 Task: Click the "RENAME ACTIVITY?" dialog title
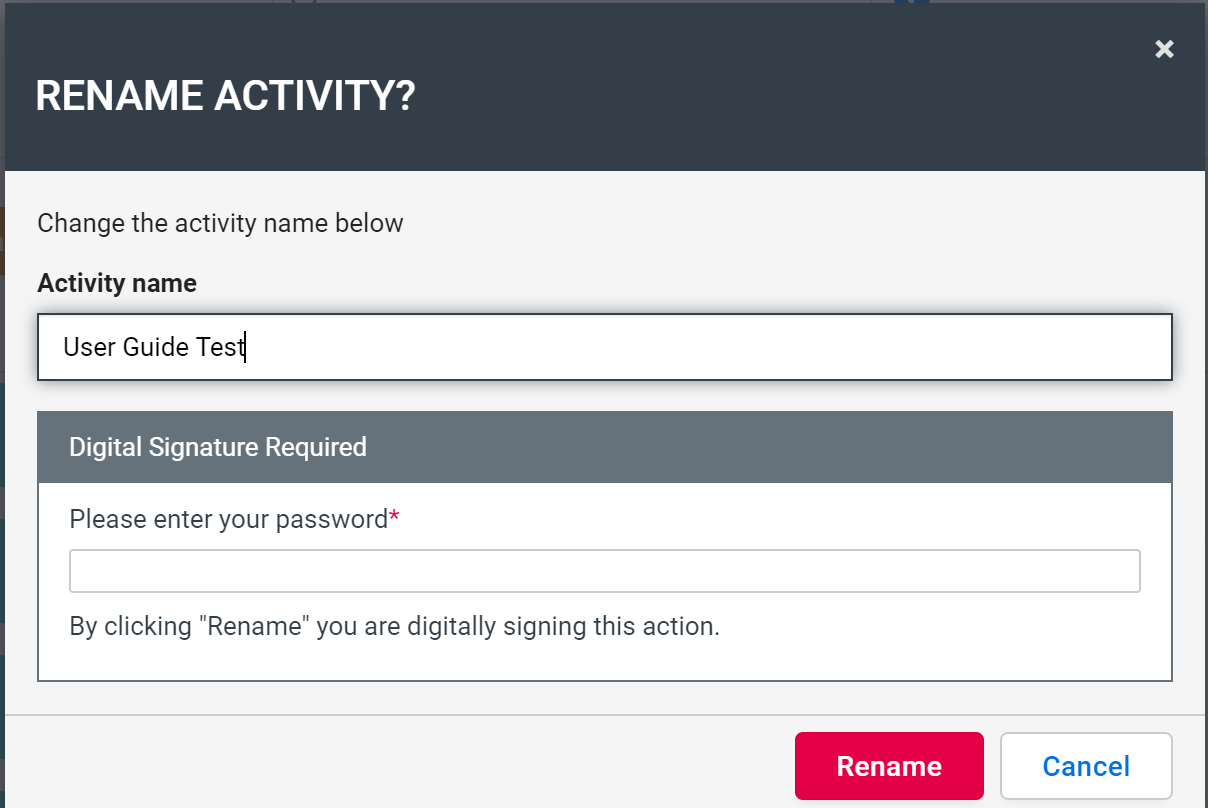click(x=225, y=97)
